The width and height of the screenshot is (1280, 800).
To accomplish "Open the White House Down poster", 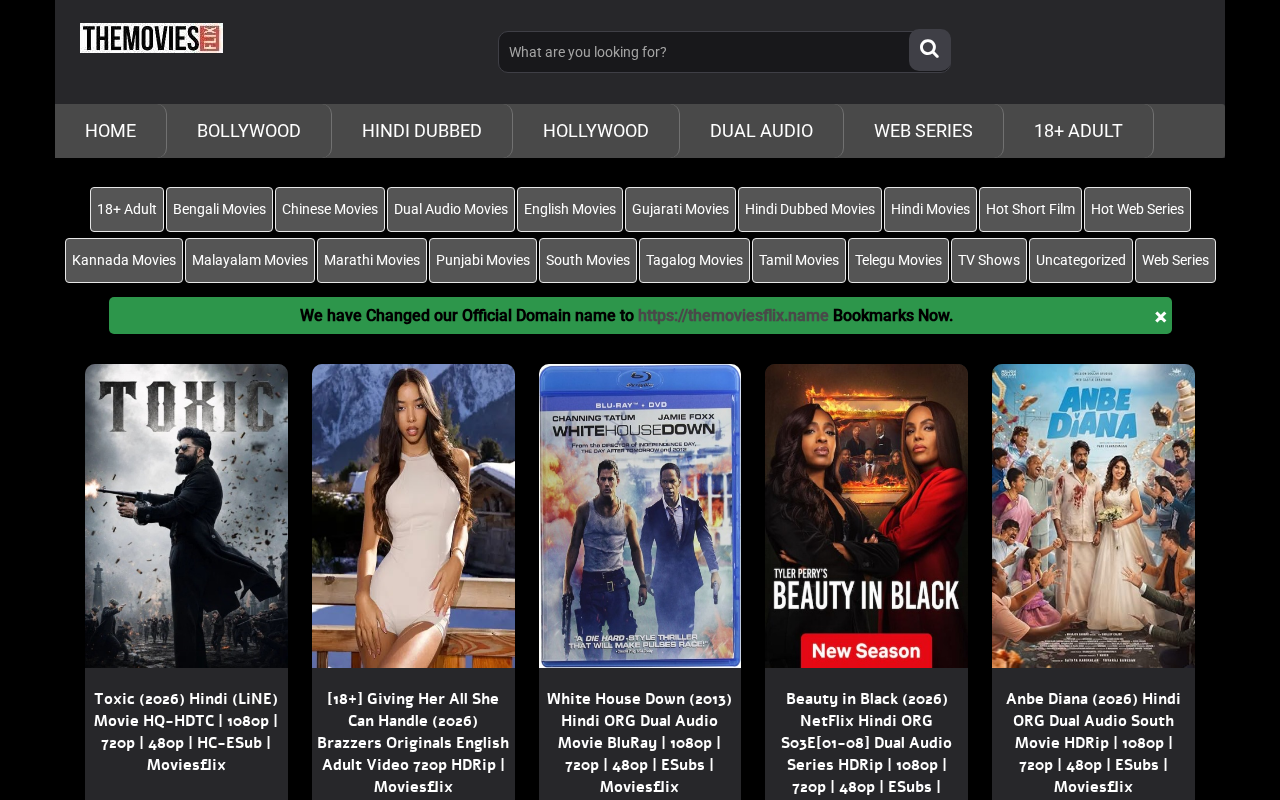I will pyautogui.click(x=640, y=516).
